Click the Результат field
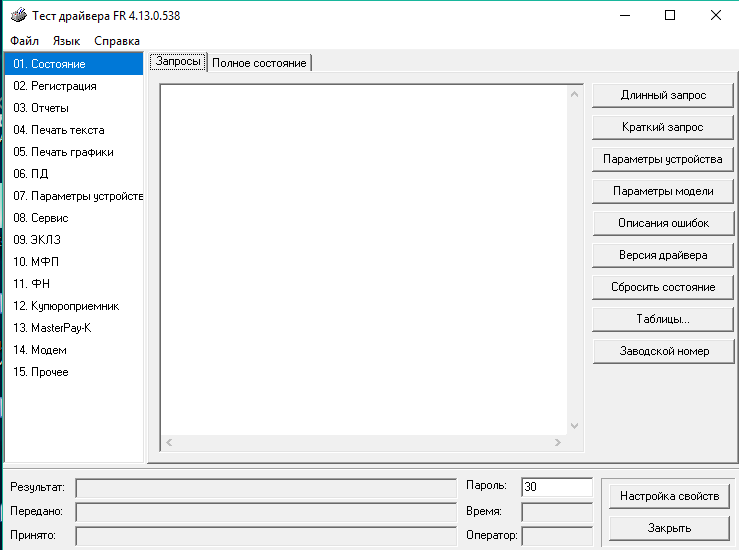This screenshot has height=550, width=739. click(266, 488)
